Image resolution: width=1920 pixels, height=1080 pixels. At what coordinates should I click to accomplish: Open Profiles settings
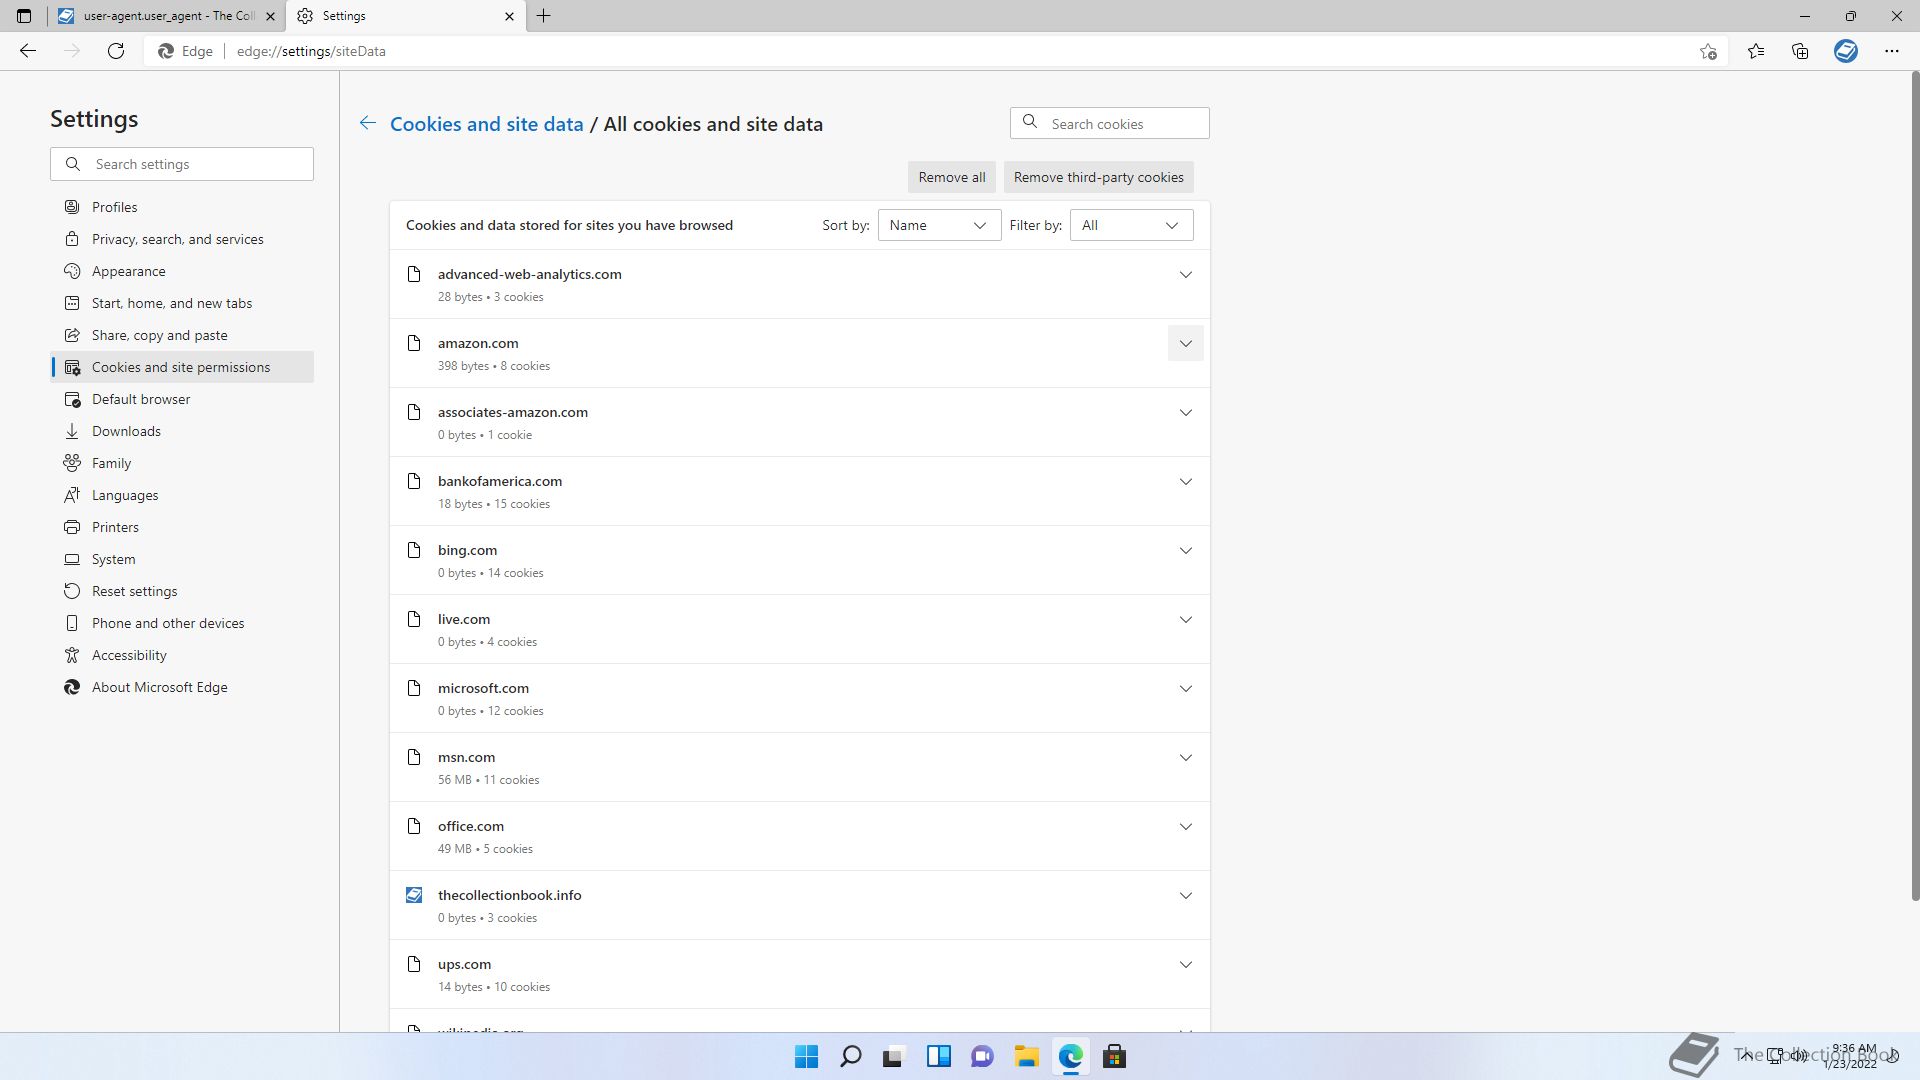coord(182,207)
